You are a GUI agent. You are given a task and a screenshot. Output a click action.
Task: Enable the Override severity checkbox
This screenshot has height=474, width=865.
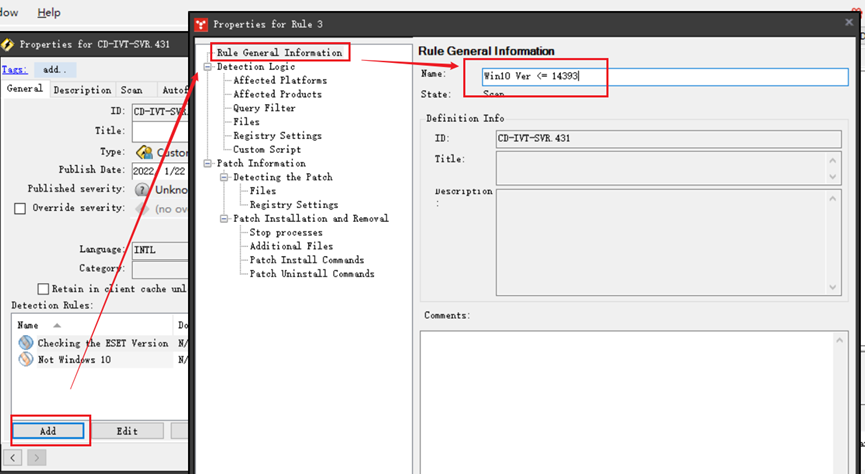click(20, 209)
